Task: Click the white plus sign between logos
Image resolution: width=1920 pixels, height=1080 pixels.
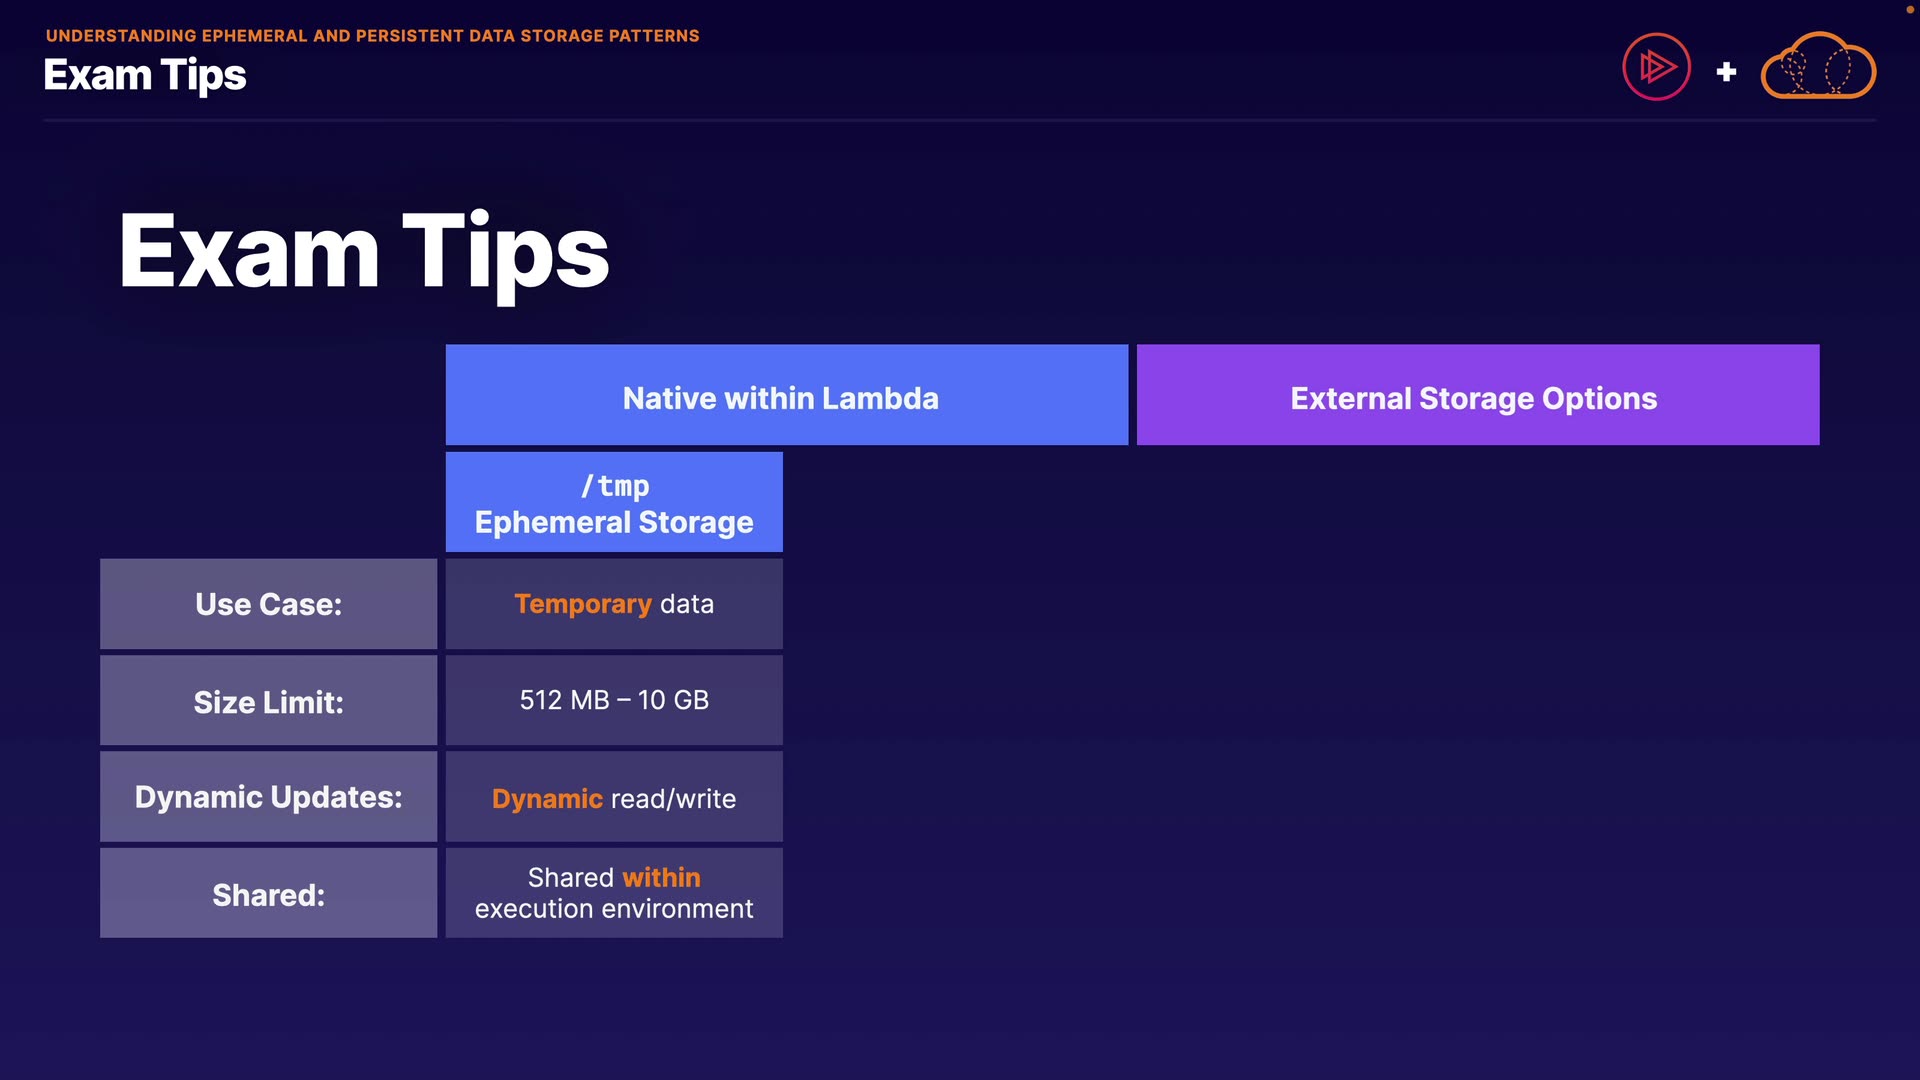Action: pos(1726,72)
